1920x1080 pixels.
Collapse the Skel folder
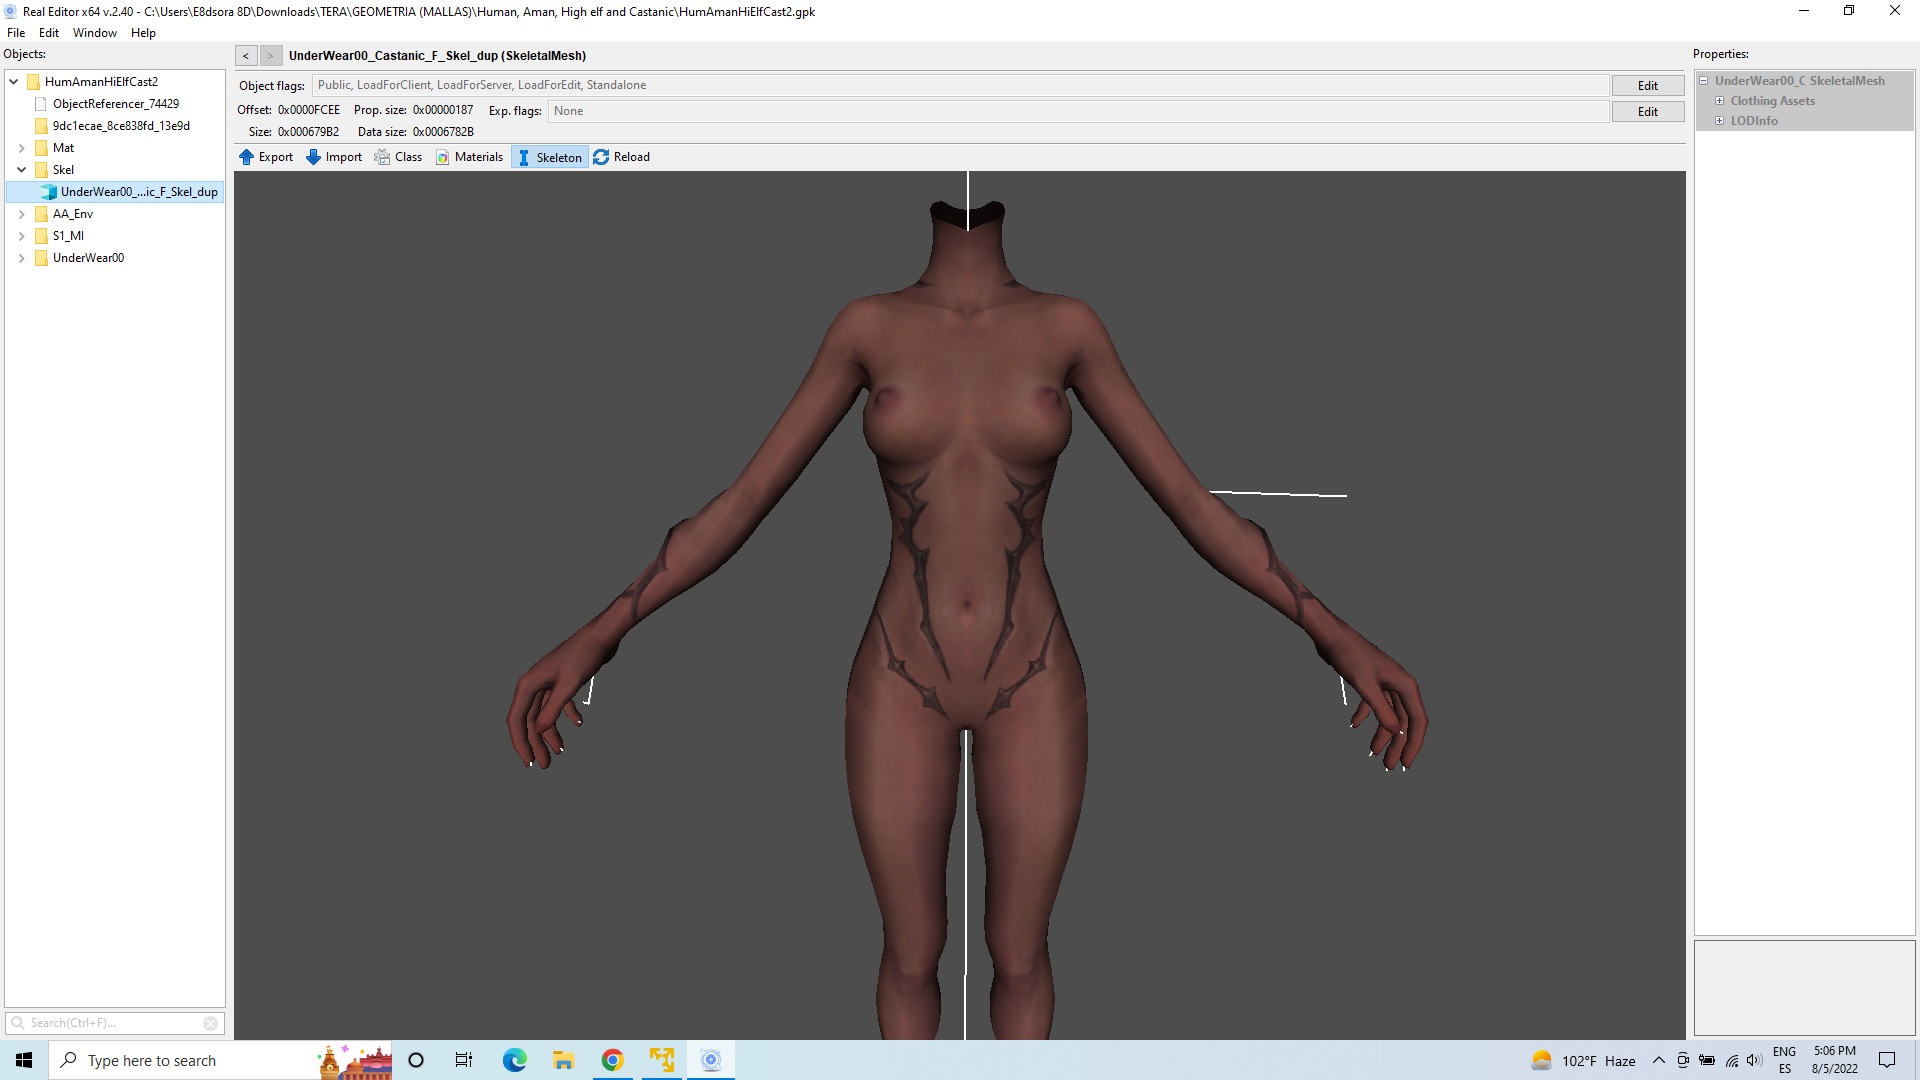(21, 170)
